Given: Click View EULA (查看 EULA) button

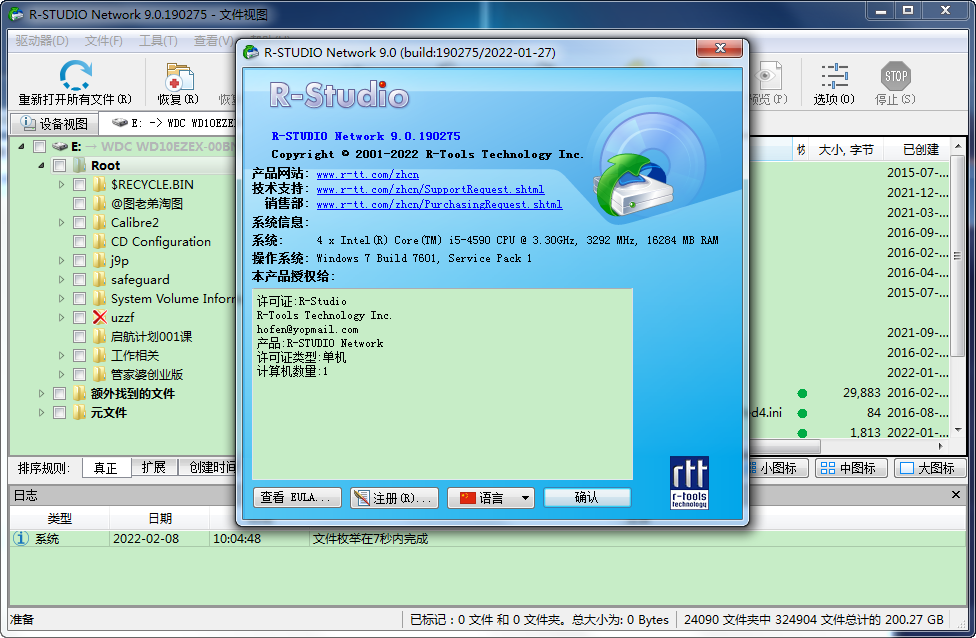Looking at the screenshot, I should pyautogui.click(x=297, y=498).
